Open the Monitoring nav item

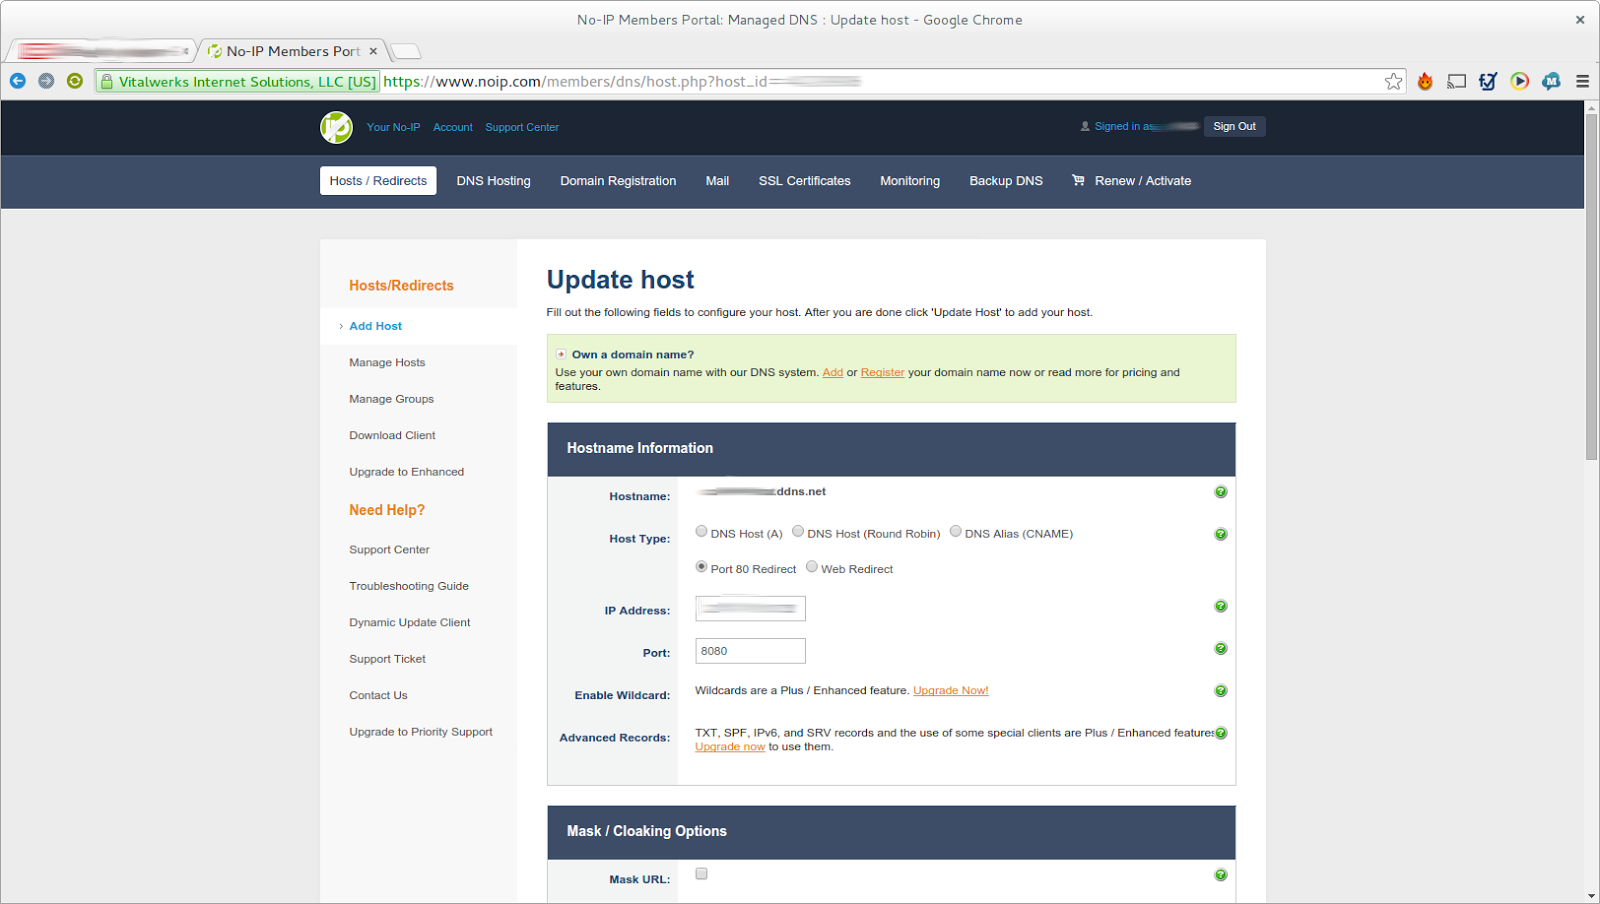[x=910, y=181]
